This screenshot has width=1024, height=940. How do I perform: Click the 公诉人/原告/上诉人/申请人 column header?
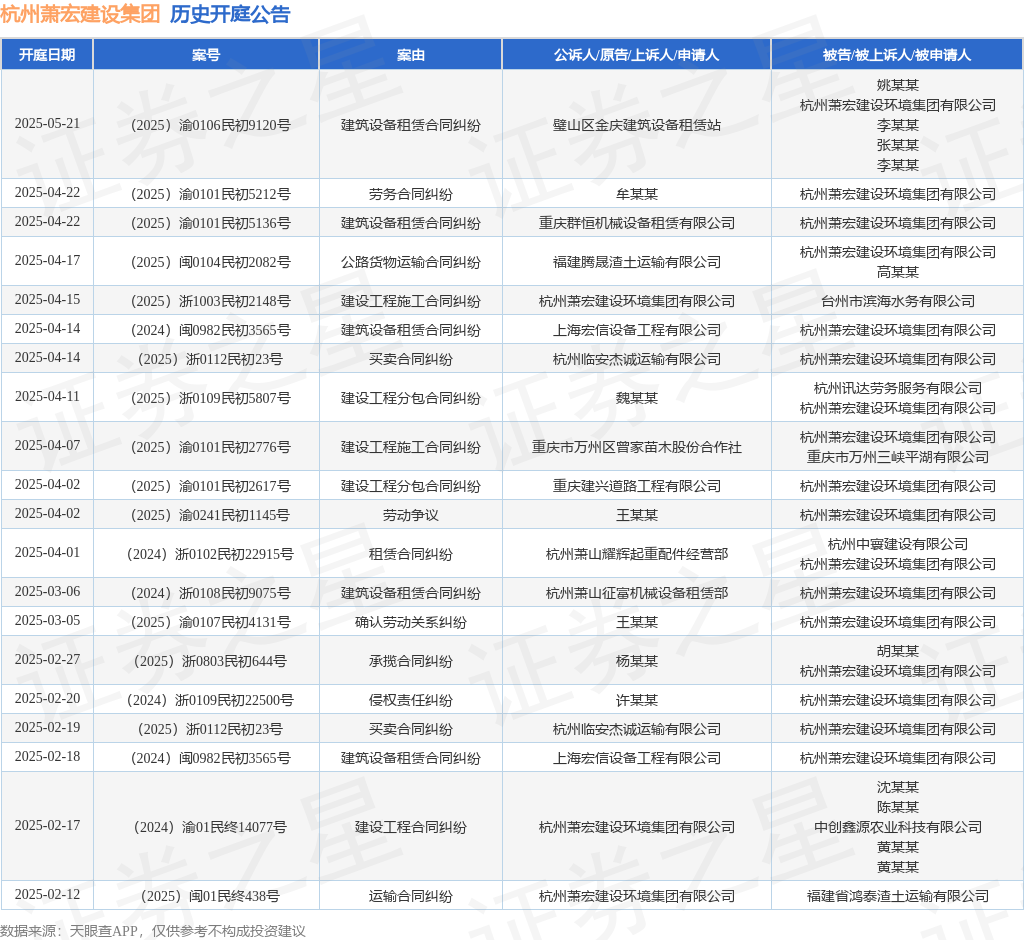(636, 55)
